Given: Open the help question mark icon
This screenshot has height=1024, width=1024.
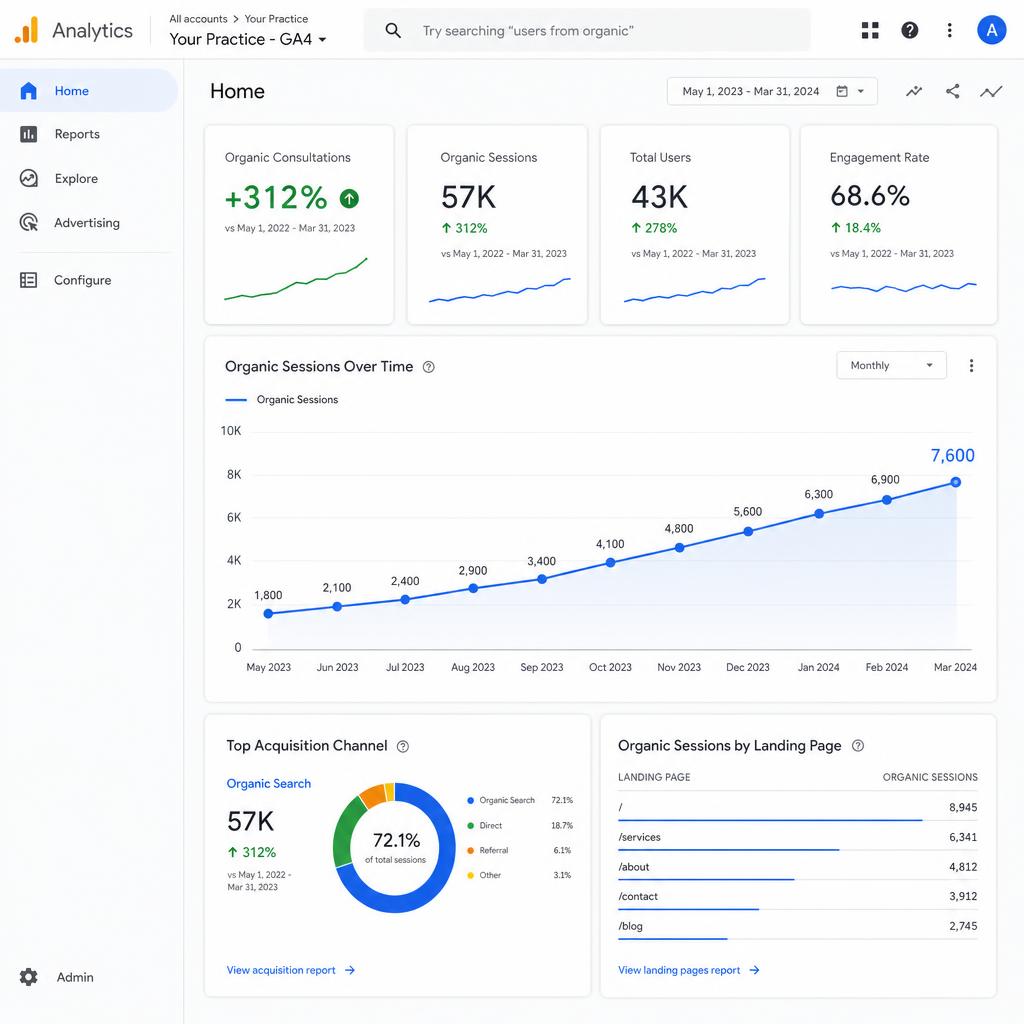Looking at the screenshot, I should tap(910, 30).
